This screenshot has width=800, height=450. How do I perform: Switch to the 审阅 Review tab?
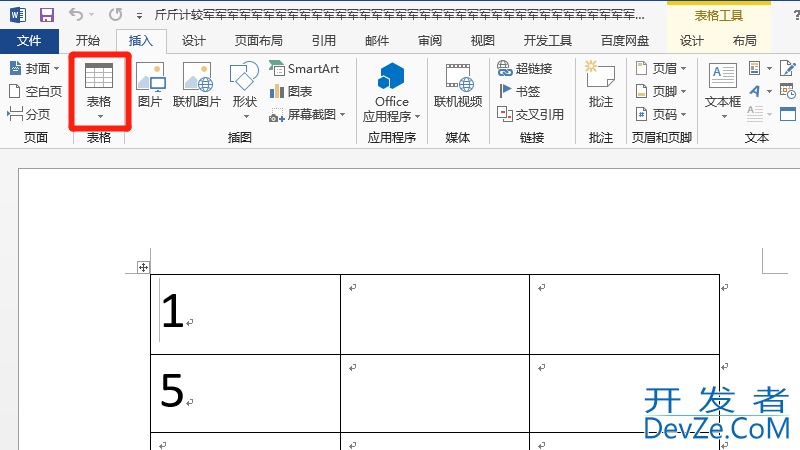pos(430,41)
